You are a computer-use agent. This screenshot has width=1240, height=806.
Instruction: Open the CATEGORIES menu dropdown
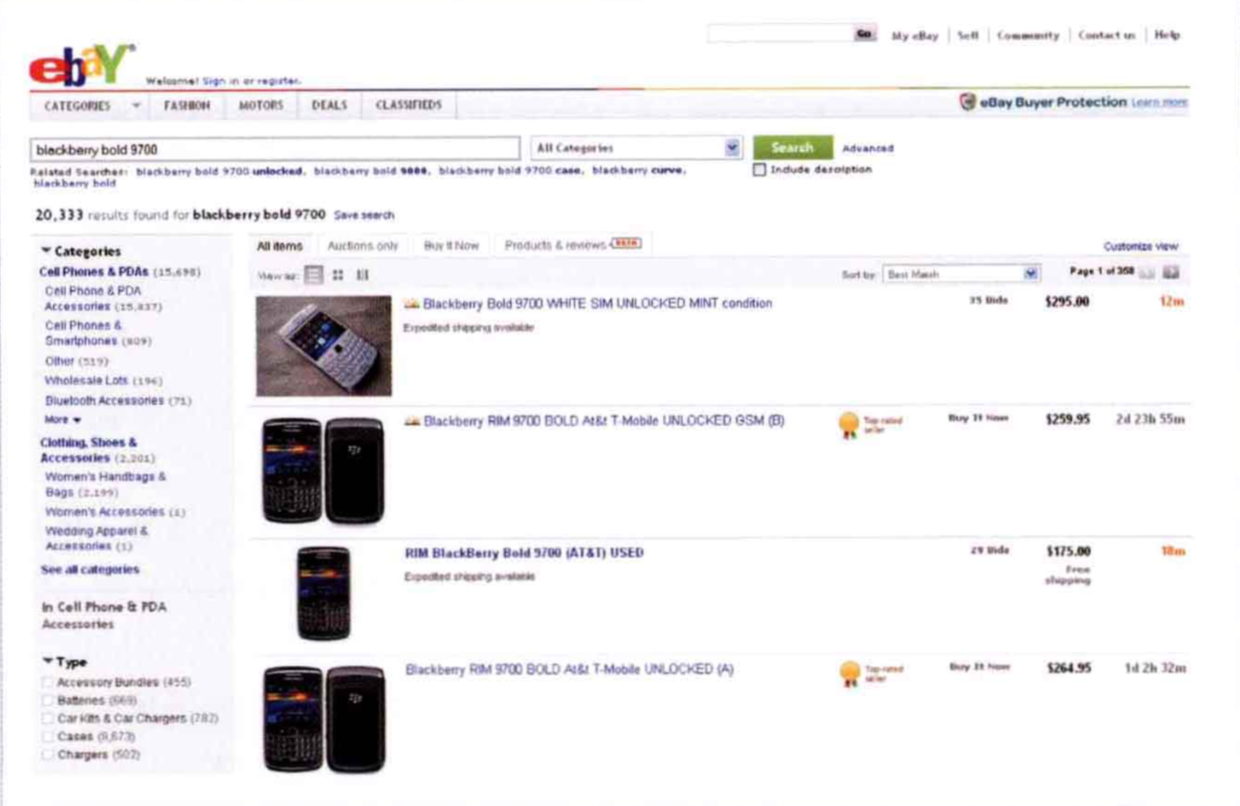91,105
